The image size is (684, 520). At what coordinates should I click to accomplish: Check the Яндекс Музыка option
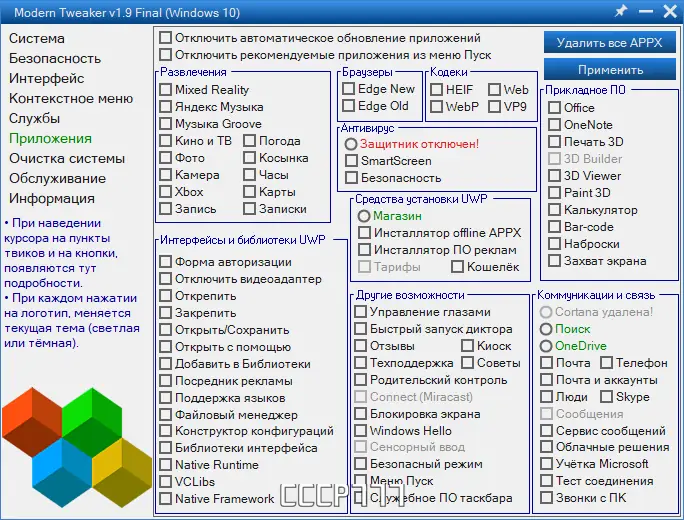click(165, 106)
